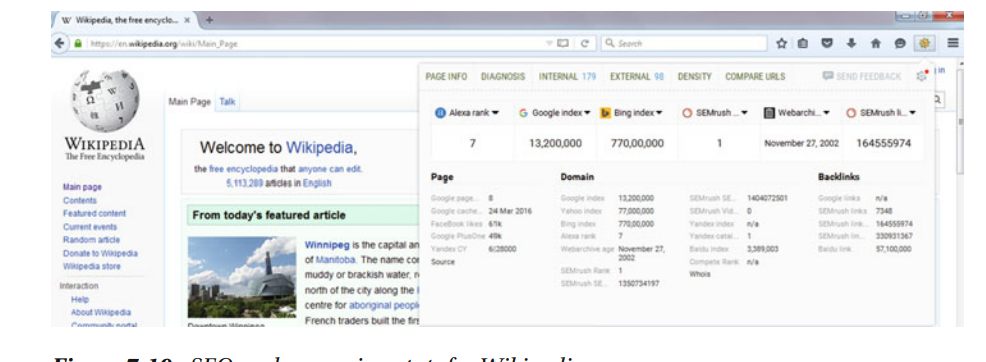The height and width of the screenshot is (362, 986).
Task: Click the Source link under Page
Action: (x=443, y=262)
